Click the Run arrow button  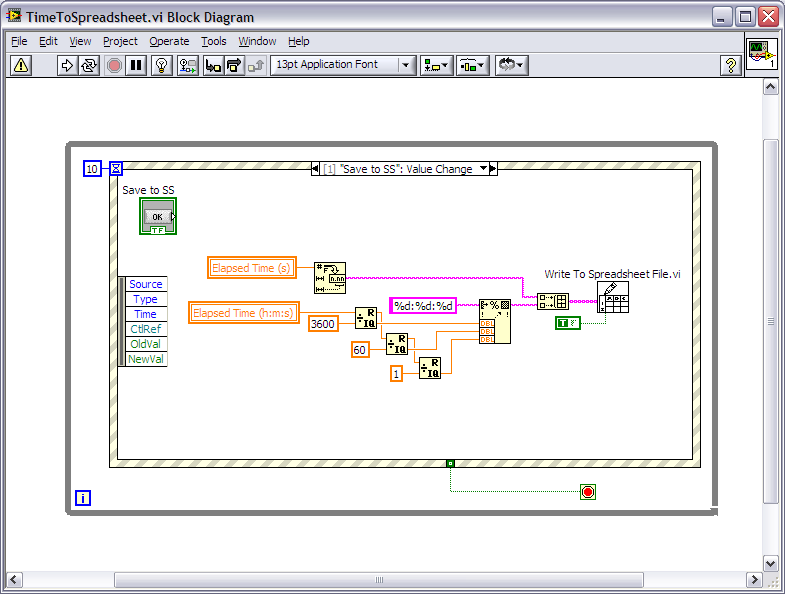point(67,66)
